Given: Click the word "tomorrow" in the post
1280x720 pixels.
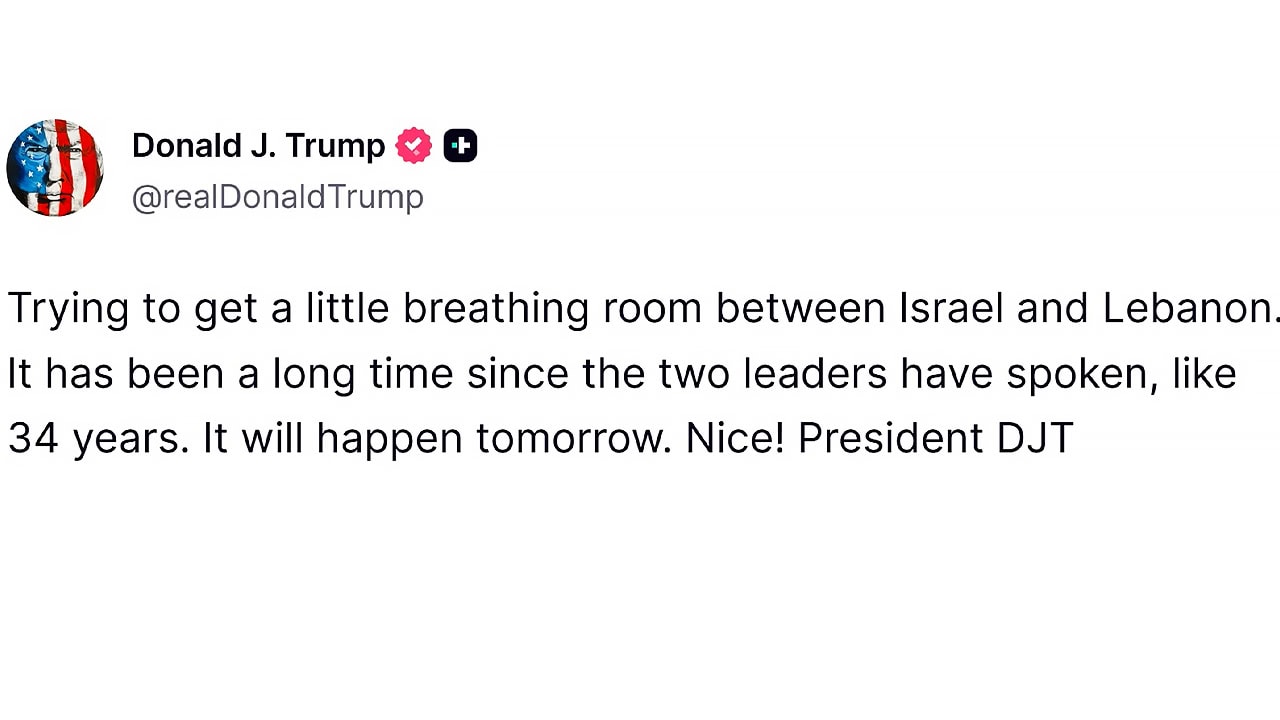Looking at the screenshot, I should tap(573, 439).
